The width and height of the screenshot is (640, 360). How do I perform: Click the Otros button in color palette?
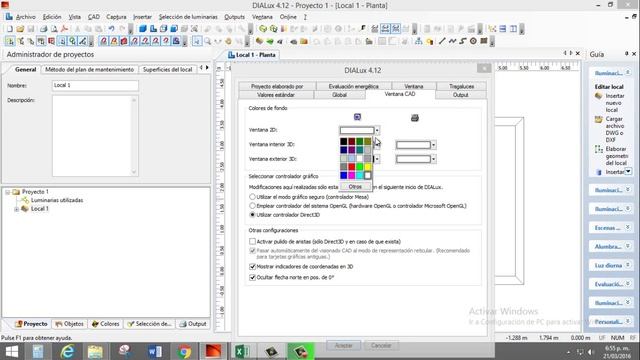tap(355, 187)
